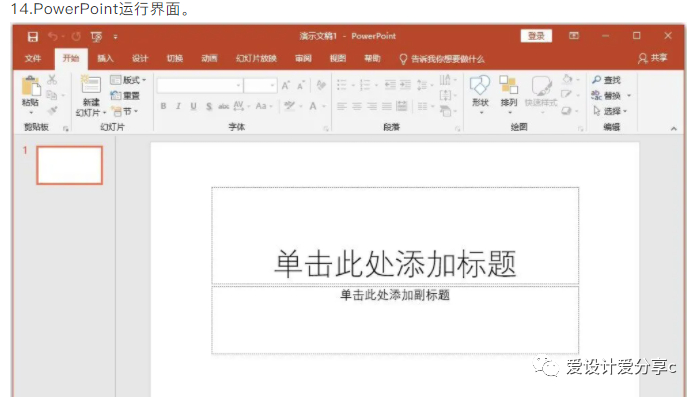Viewport: 699px width, 397px height.
Task: Switch to the 动画 ribbon tab
Action: pos(209,58)
